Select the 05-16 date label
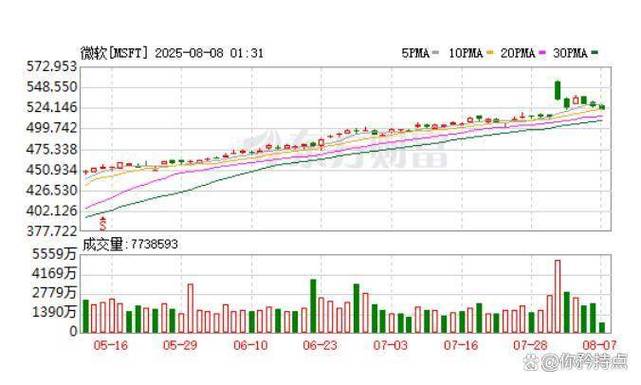Image resolution: width=641 pixels, height=385 pixels. 110,345
